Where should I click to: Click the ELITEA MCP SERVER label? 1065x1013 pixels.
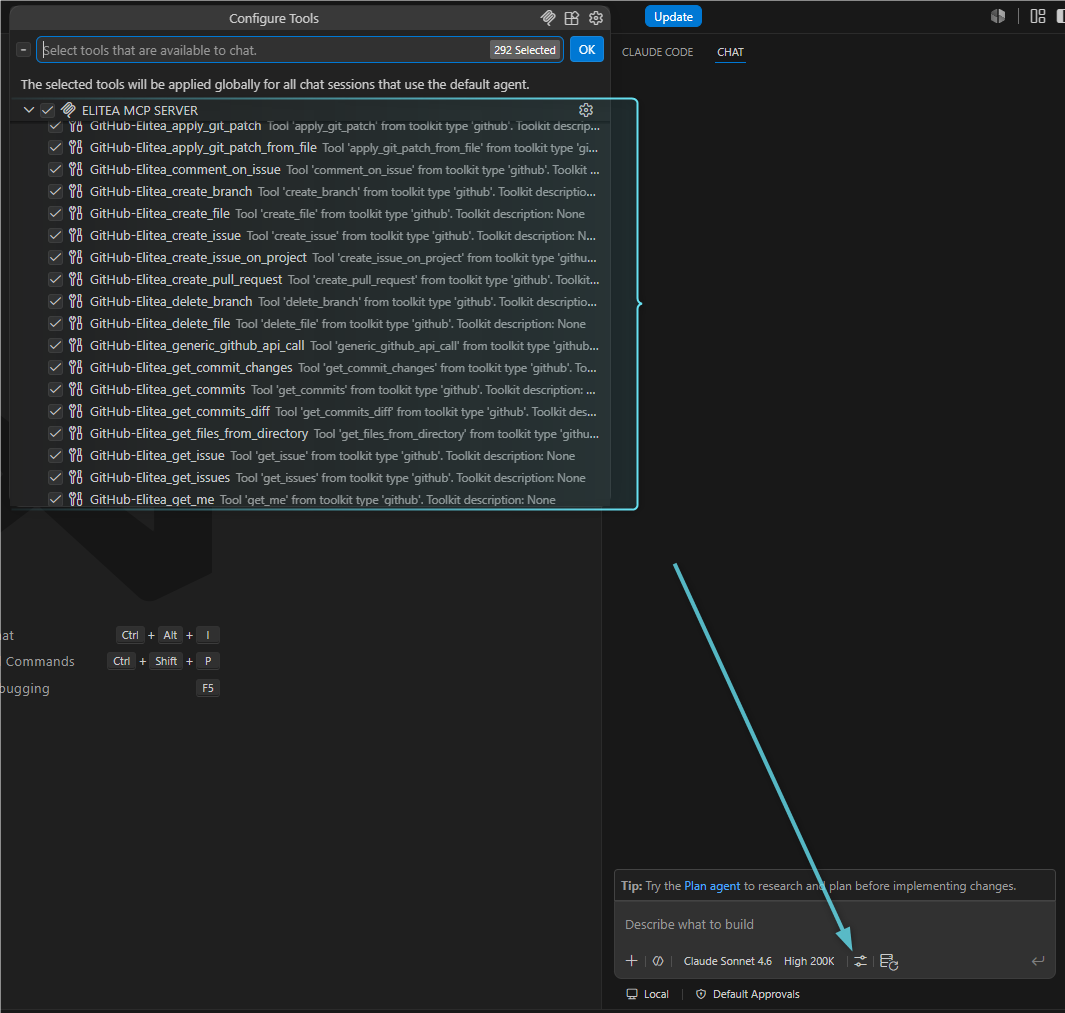[x=140, y=110]
